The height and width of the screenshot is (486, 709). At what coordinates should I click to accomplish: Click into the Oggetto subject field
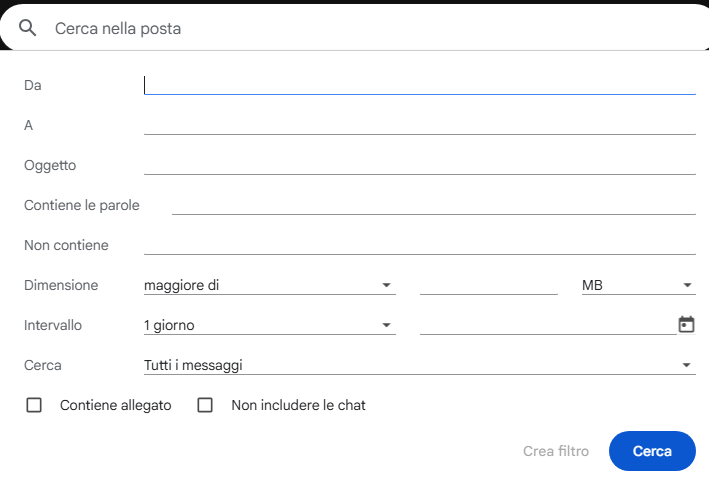point(419,165)
